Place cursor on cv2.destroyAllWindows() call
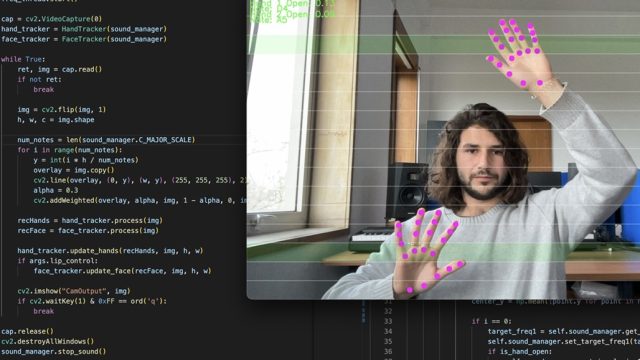Image resolution: width=640 pixels, height=360 pixels. coord(47,341)
